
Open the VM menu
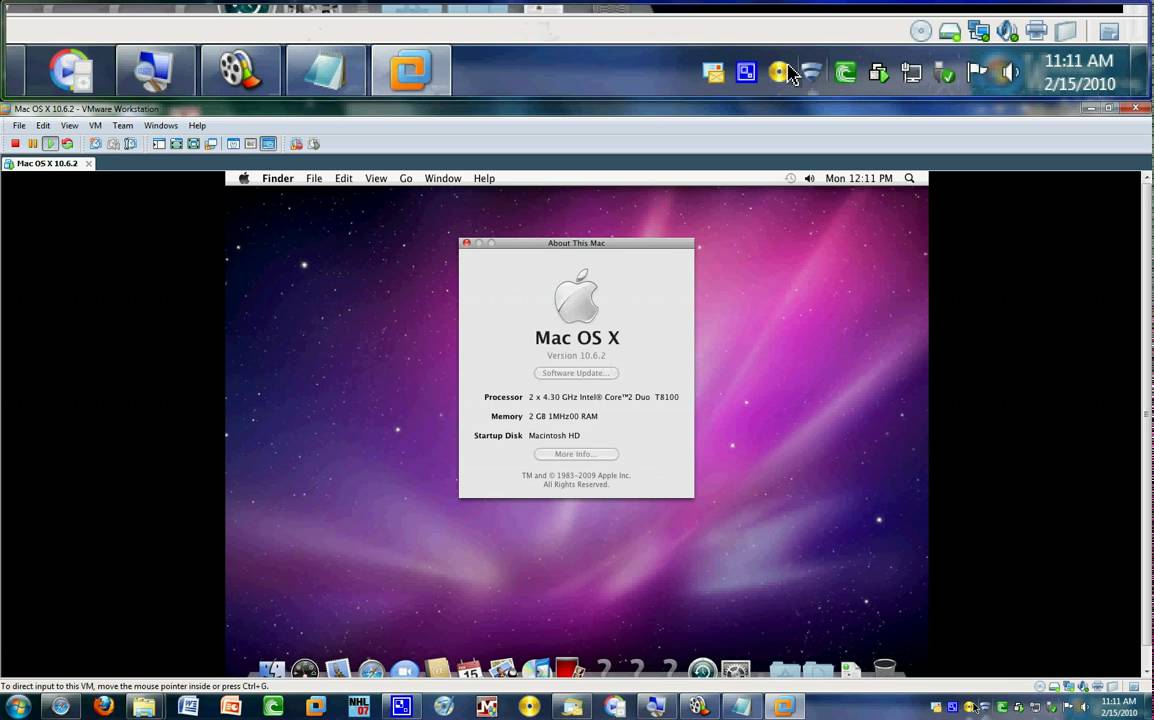pos(95,126)
